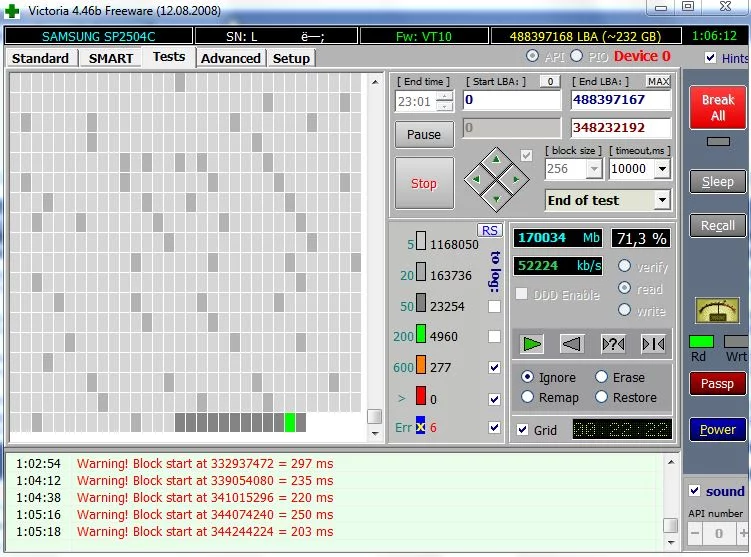This screenshot has width=751, height=557.
Task: Click the blue Err X block icon
Action: point(421,426)
